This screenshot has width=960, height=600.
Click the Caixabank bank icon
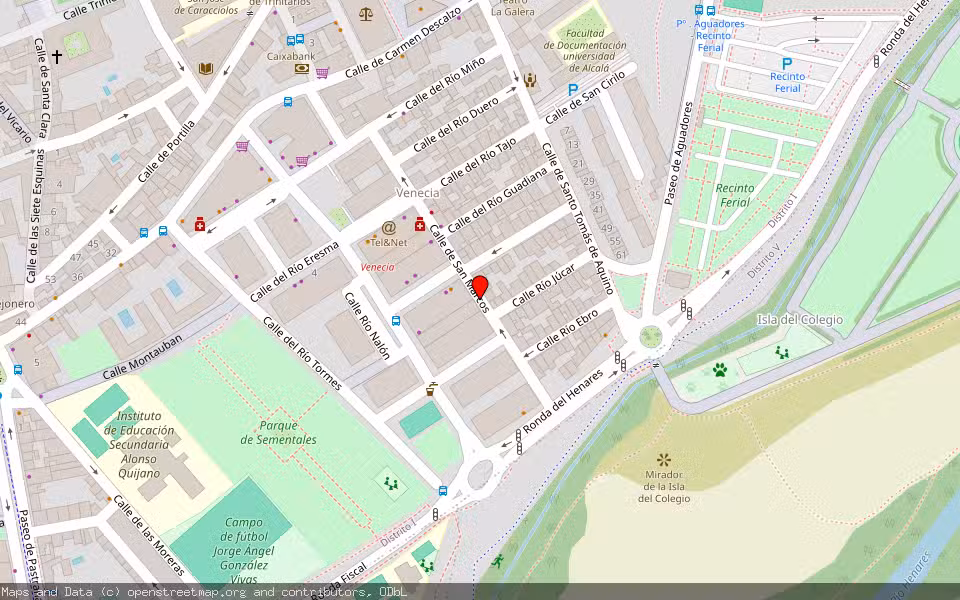point(301,69)
